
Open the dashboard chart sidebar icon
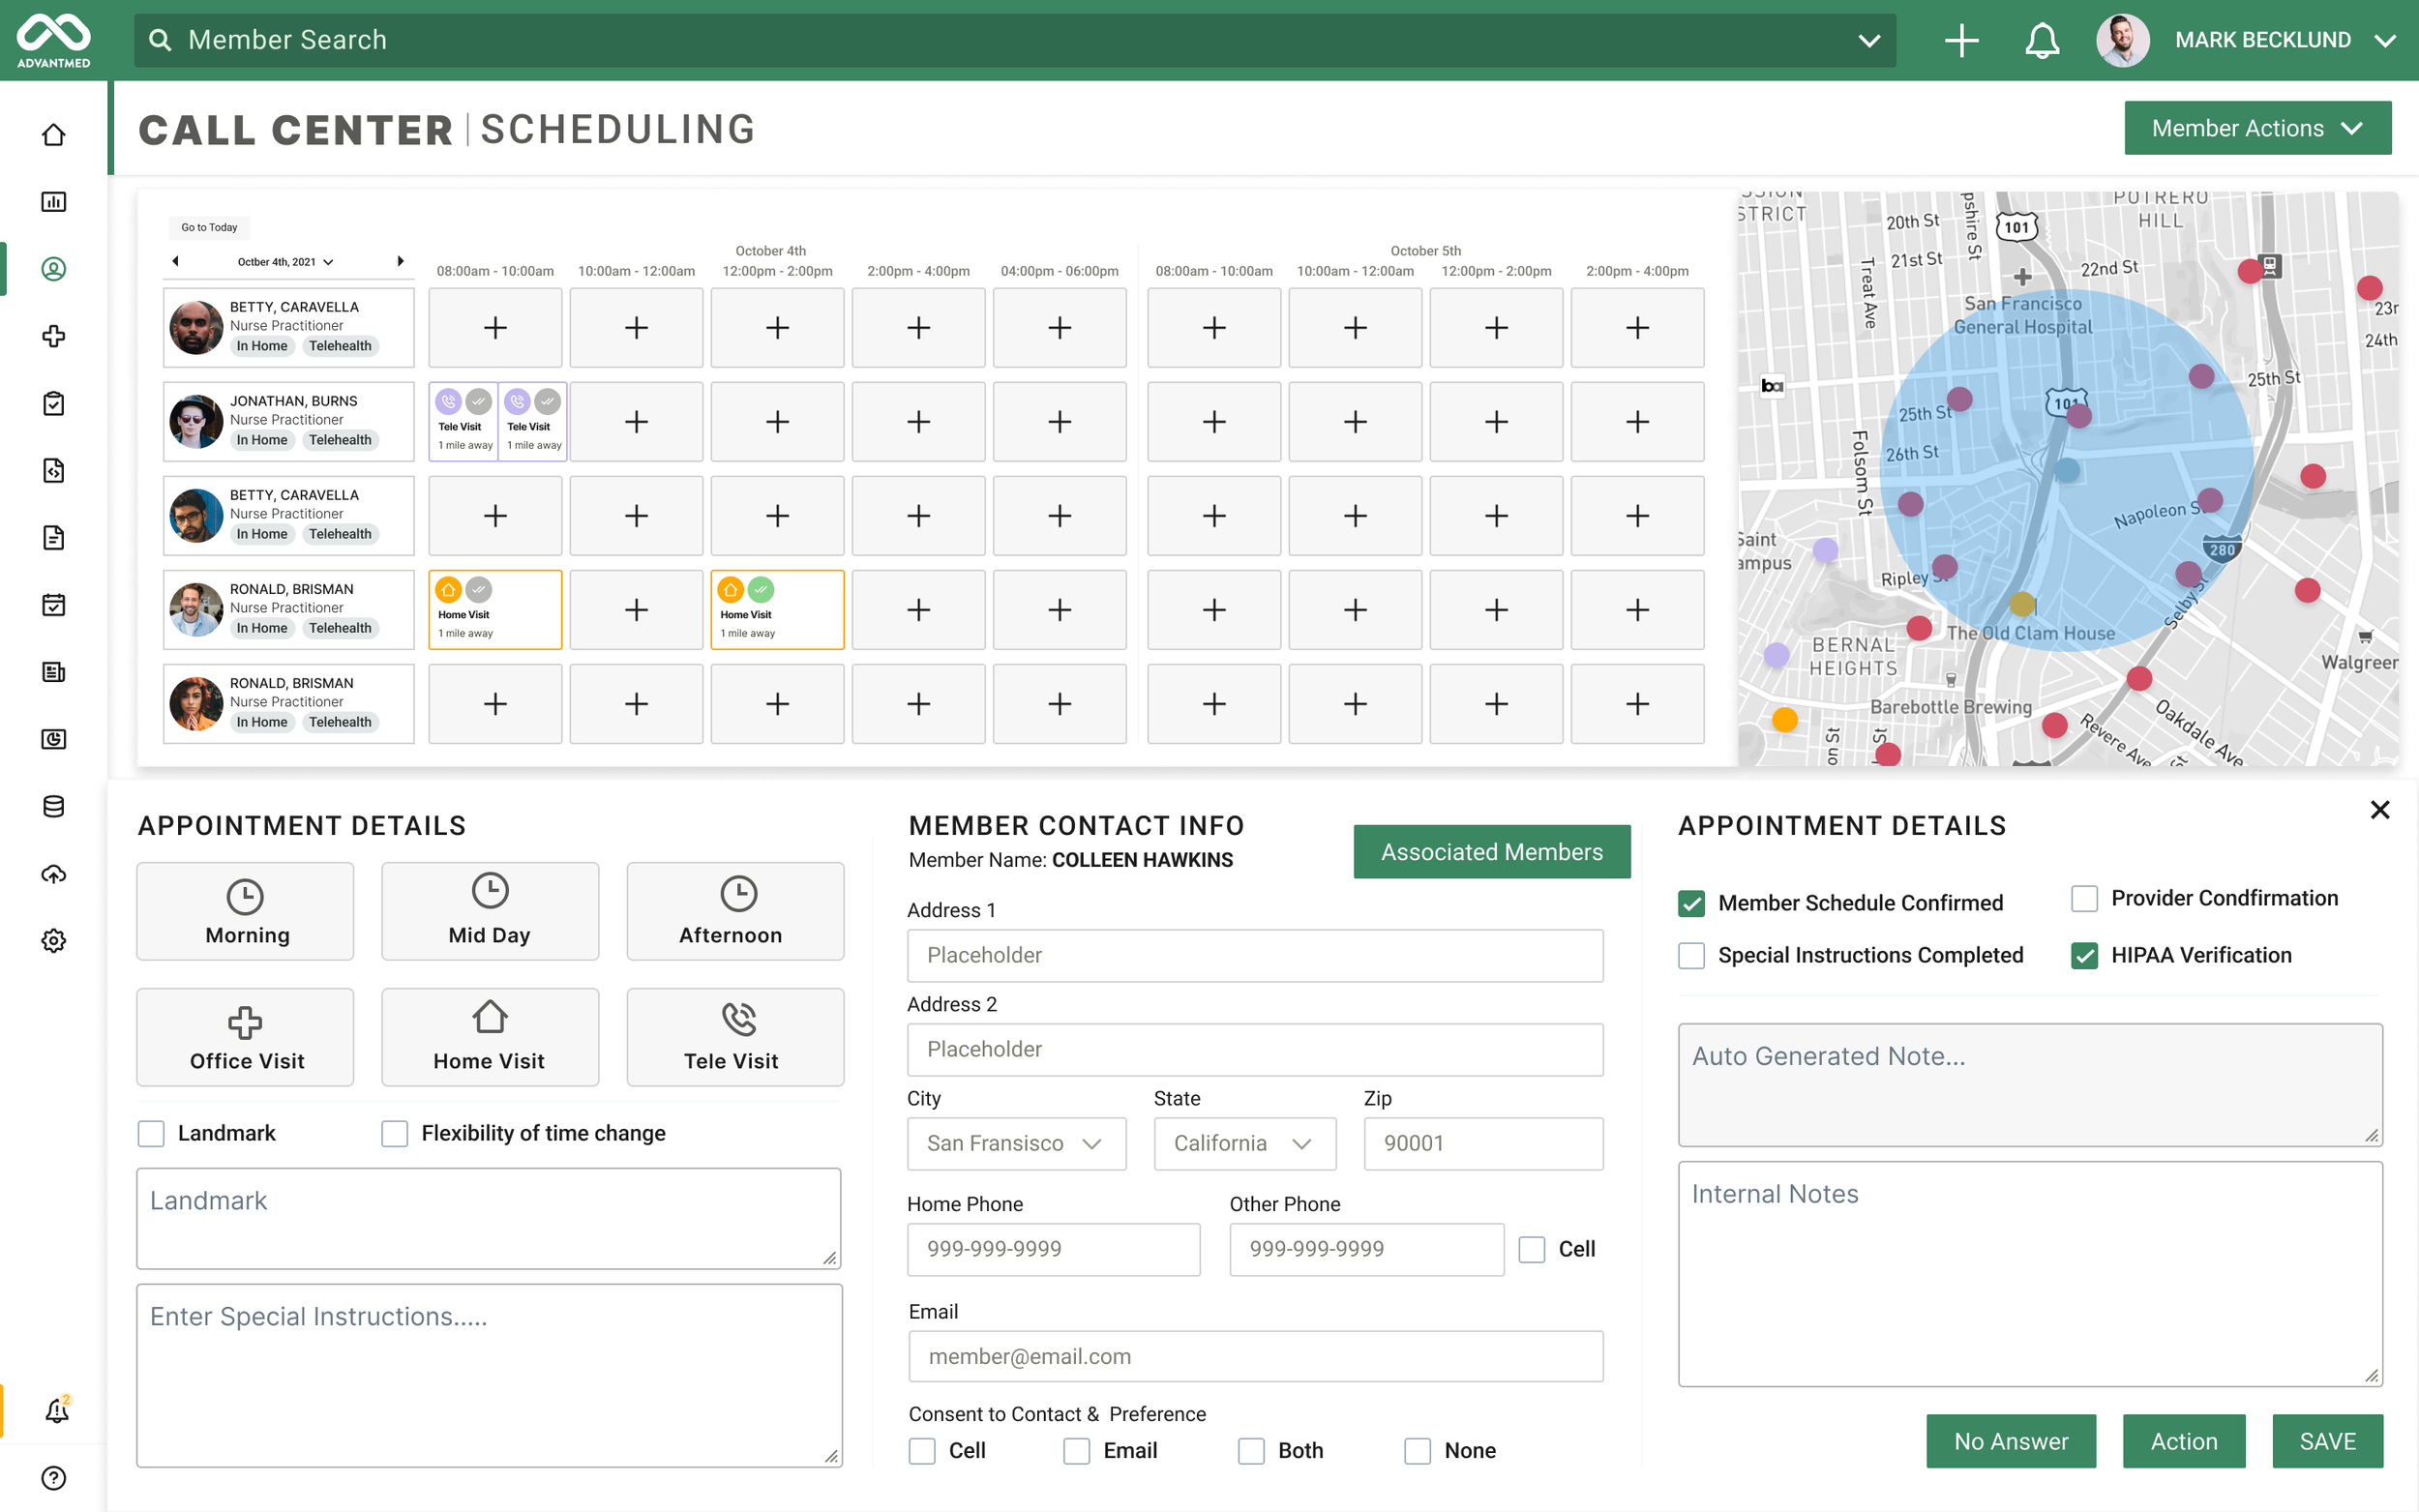coord(54,202)
